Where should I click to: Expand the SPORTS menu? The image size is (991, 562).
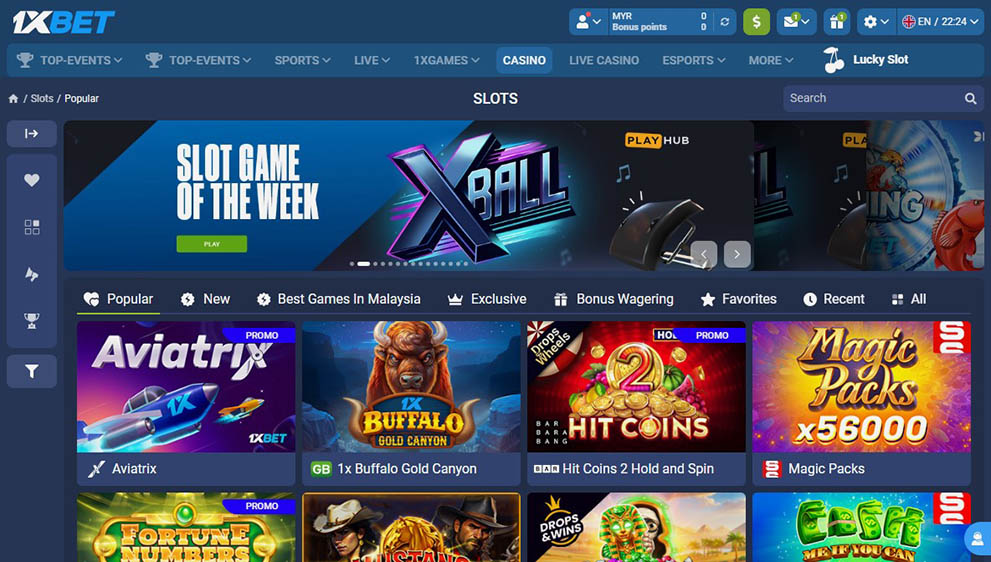tap(302, 60)
